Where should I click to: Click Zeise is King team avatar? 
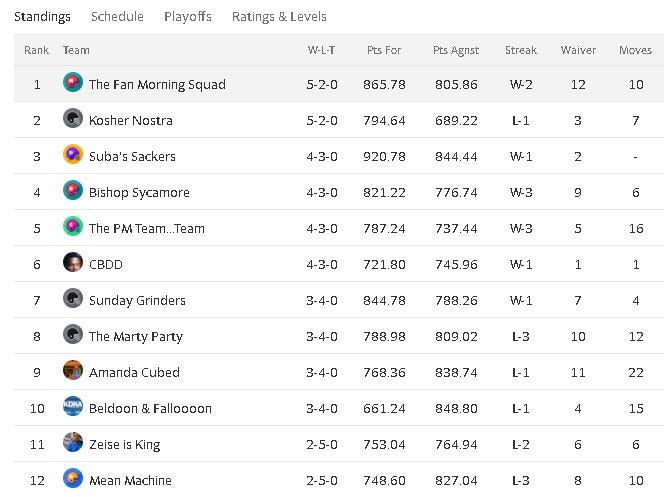point(73,443)
